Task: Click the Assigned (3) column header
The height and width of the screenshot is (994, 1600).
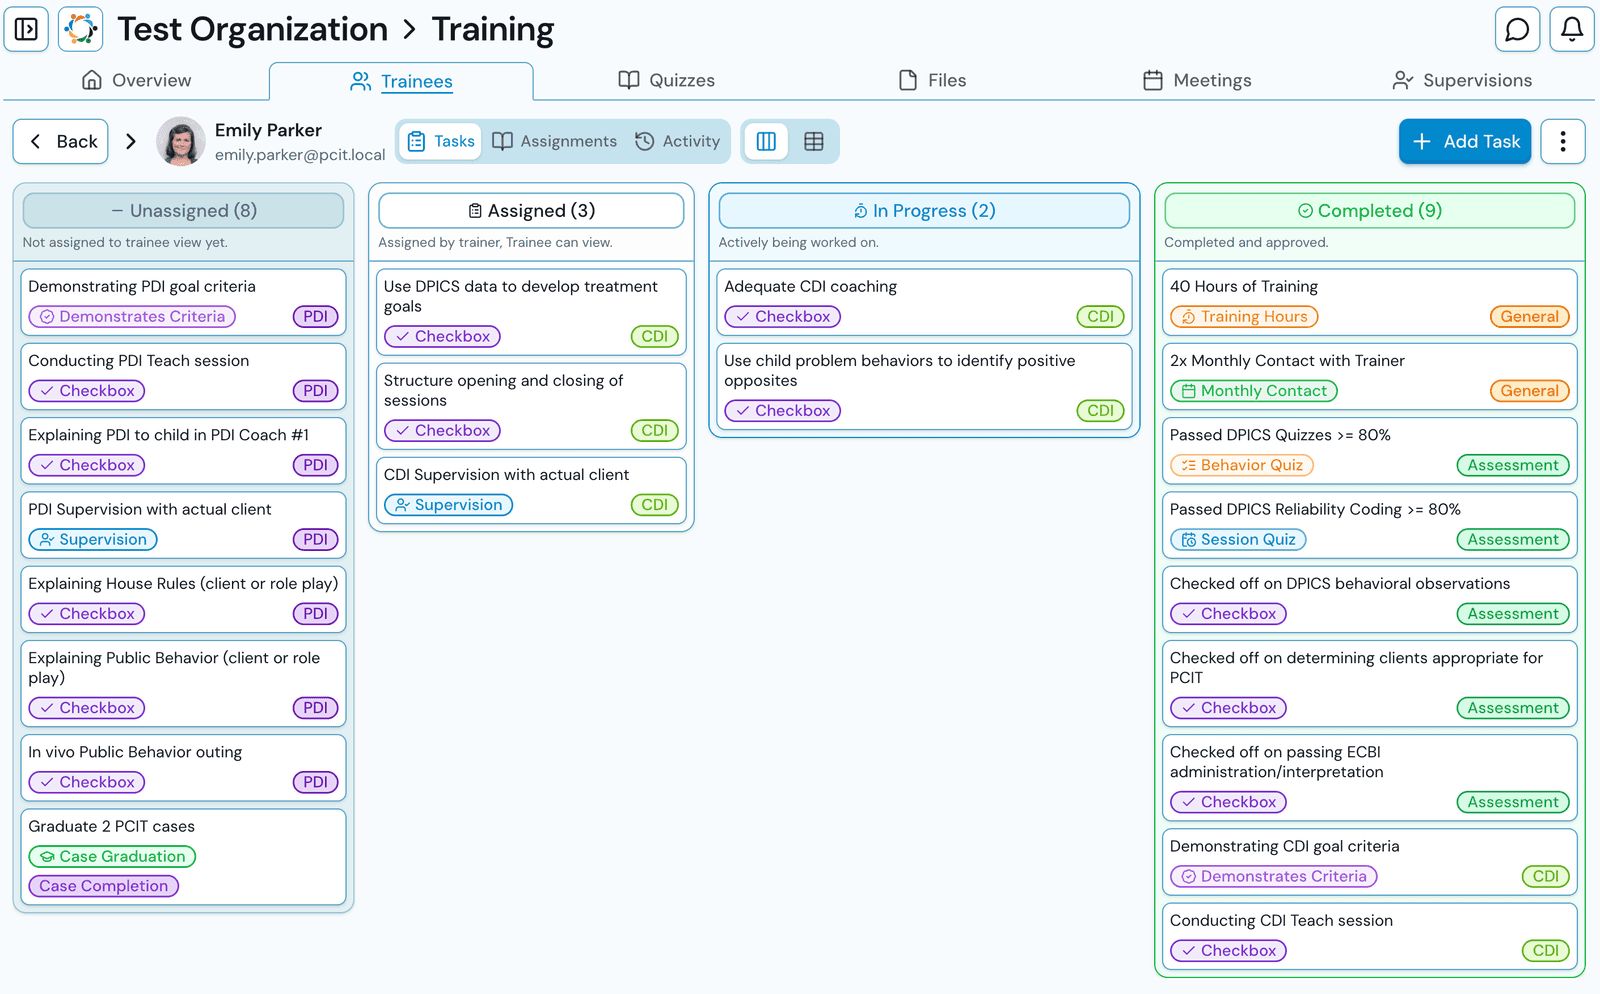Action: coord(531,211)
